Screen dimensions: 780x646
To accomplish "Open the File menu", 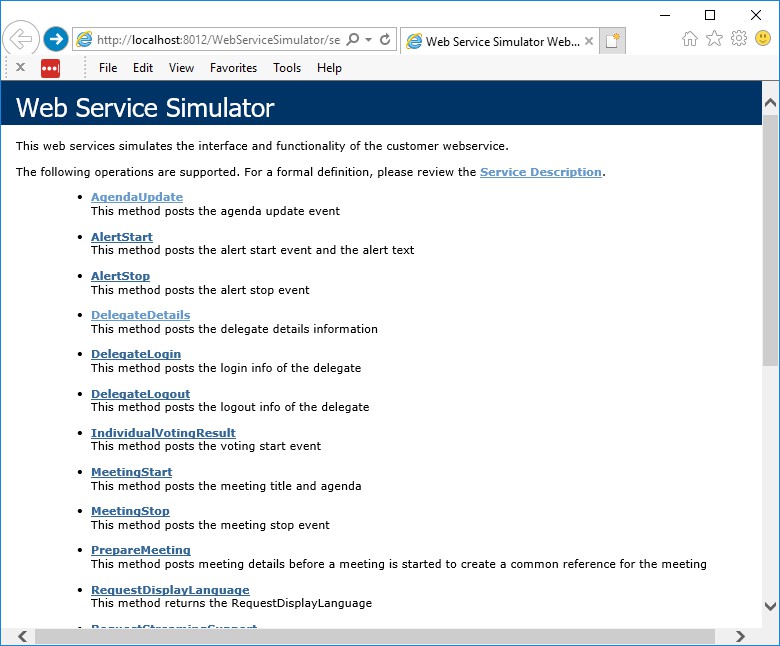I will [x=108, y=68].
